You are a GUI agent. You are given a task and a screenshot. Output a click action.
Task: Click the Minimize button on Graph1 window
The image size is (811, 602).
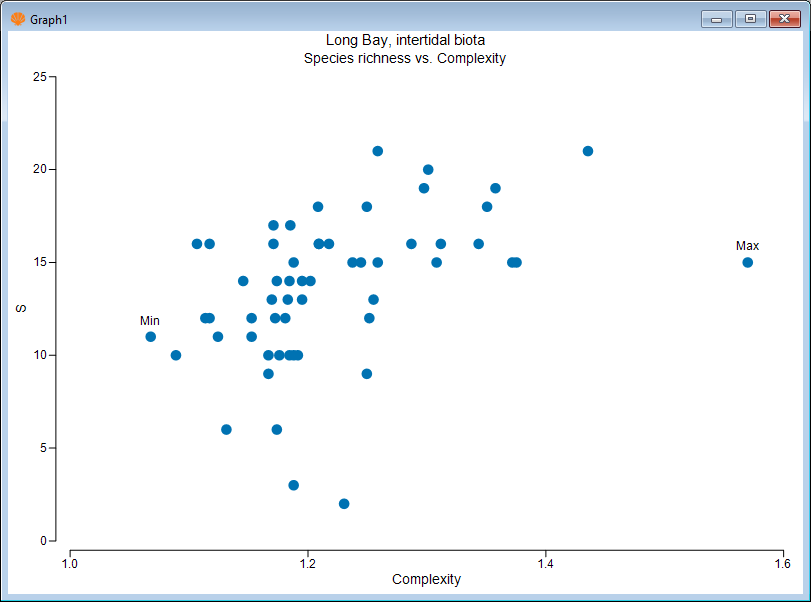[x=715, y=18]
